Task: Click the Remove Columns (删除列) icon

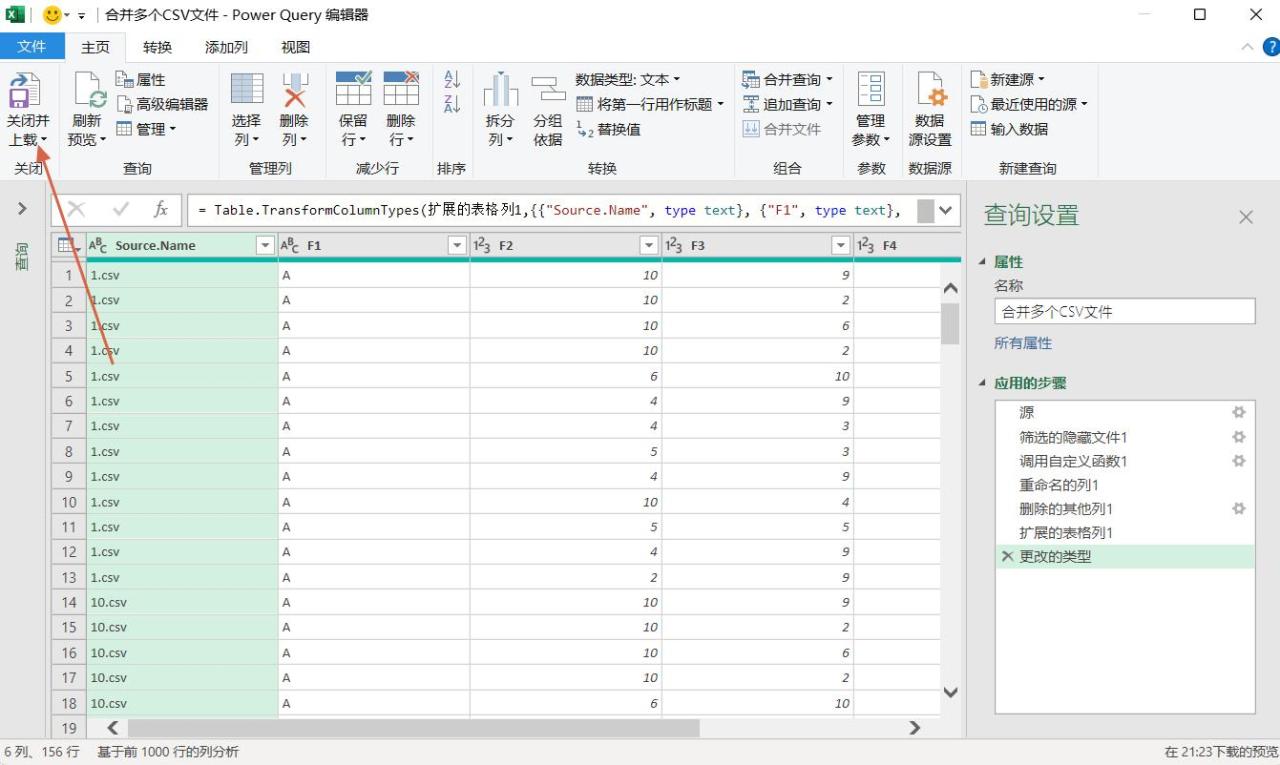Action: tap(295, 89)
